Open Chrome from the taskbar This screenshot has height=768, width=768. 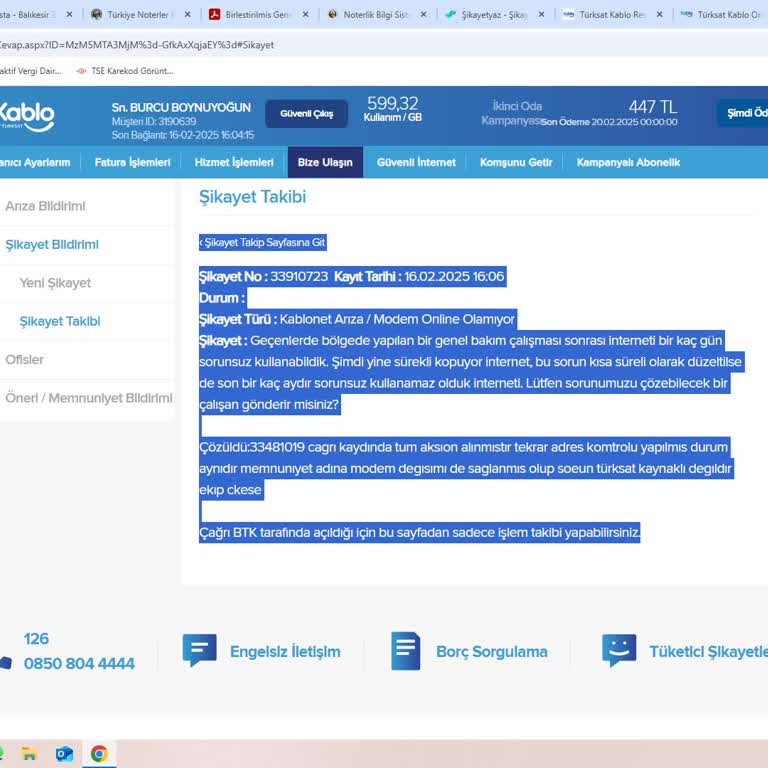point(99,754)
